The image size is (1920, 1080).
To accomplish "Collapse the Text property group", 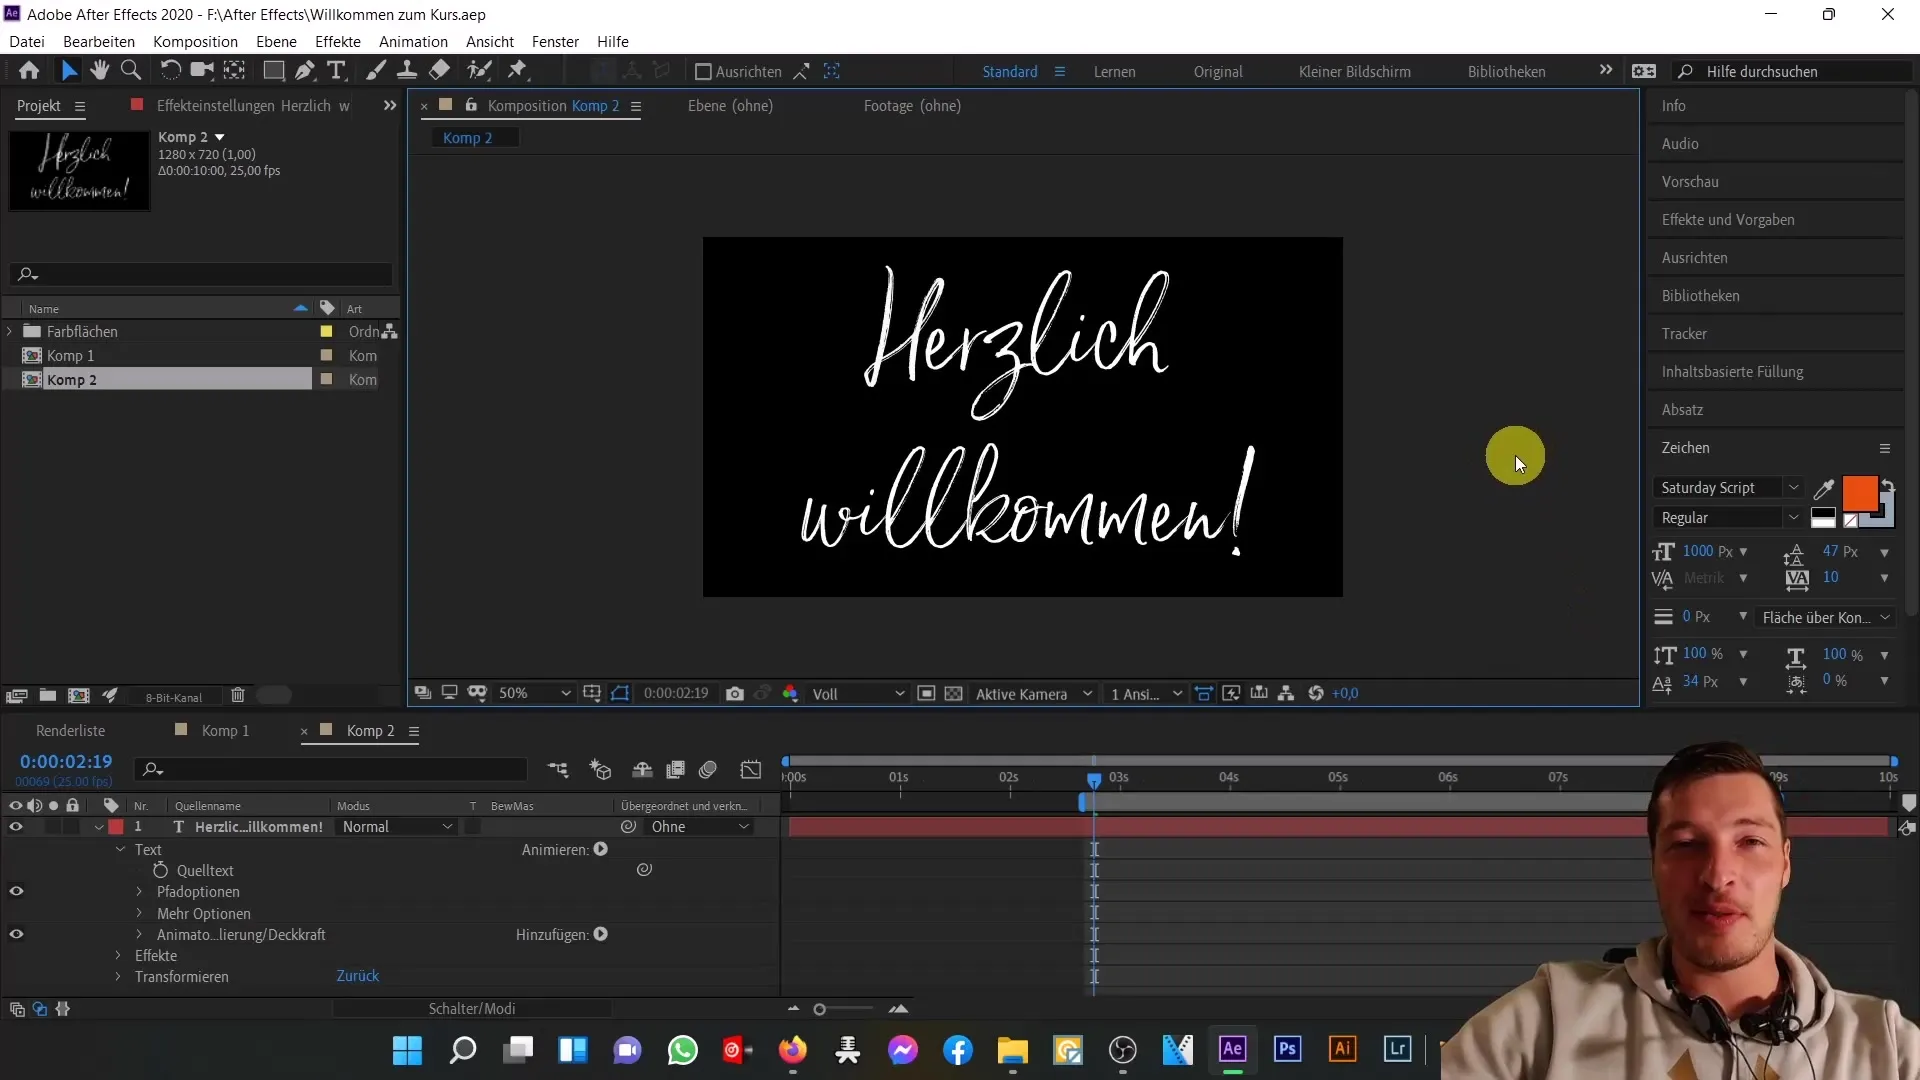I will [120, 849].
